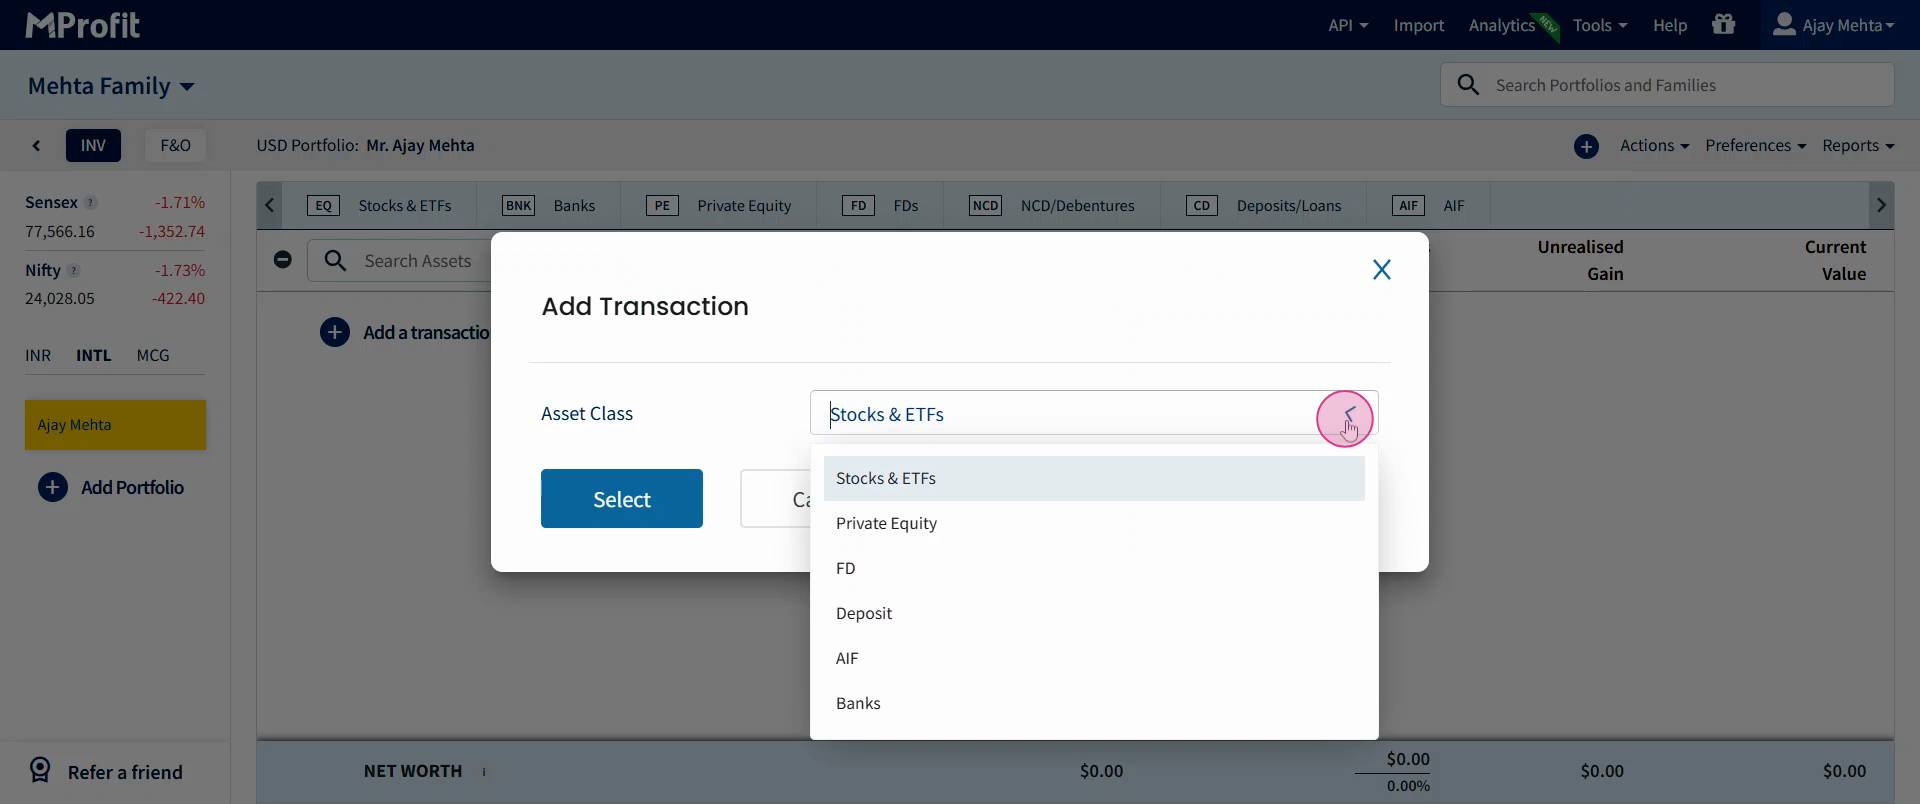Collapse the Asset Class dropdown arrow
Screen dimensions: 1920x804
pos(1349,414)
